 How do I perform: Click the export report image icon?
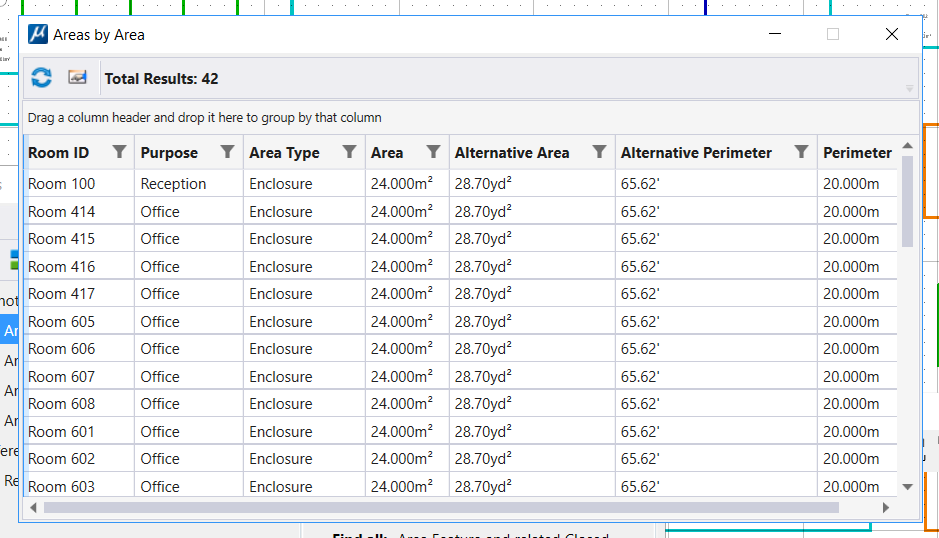(x=77, y=77)
